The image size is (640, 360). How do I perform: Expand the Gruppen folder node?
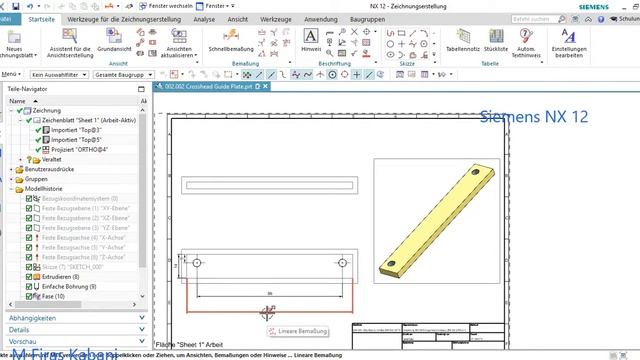[x=11, y=179]
